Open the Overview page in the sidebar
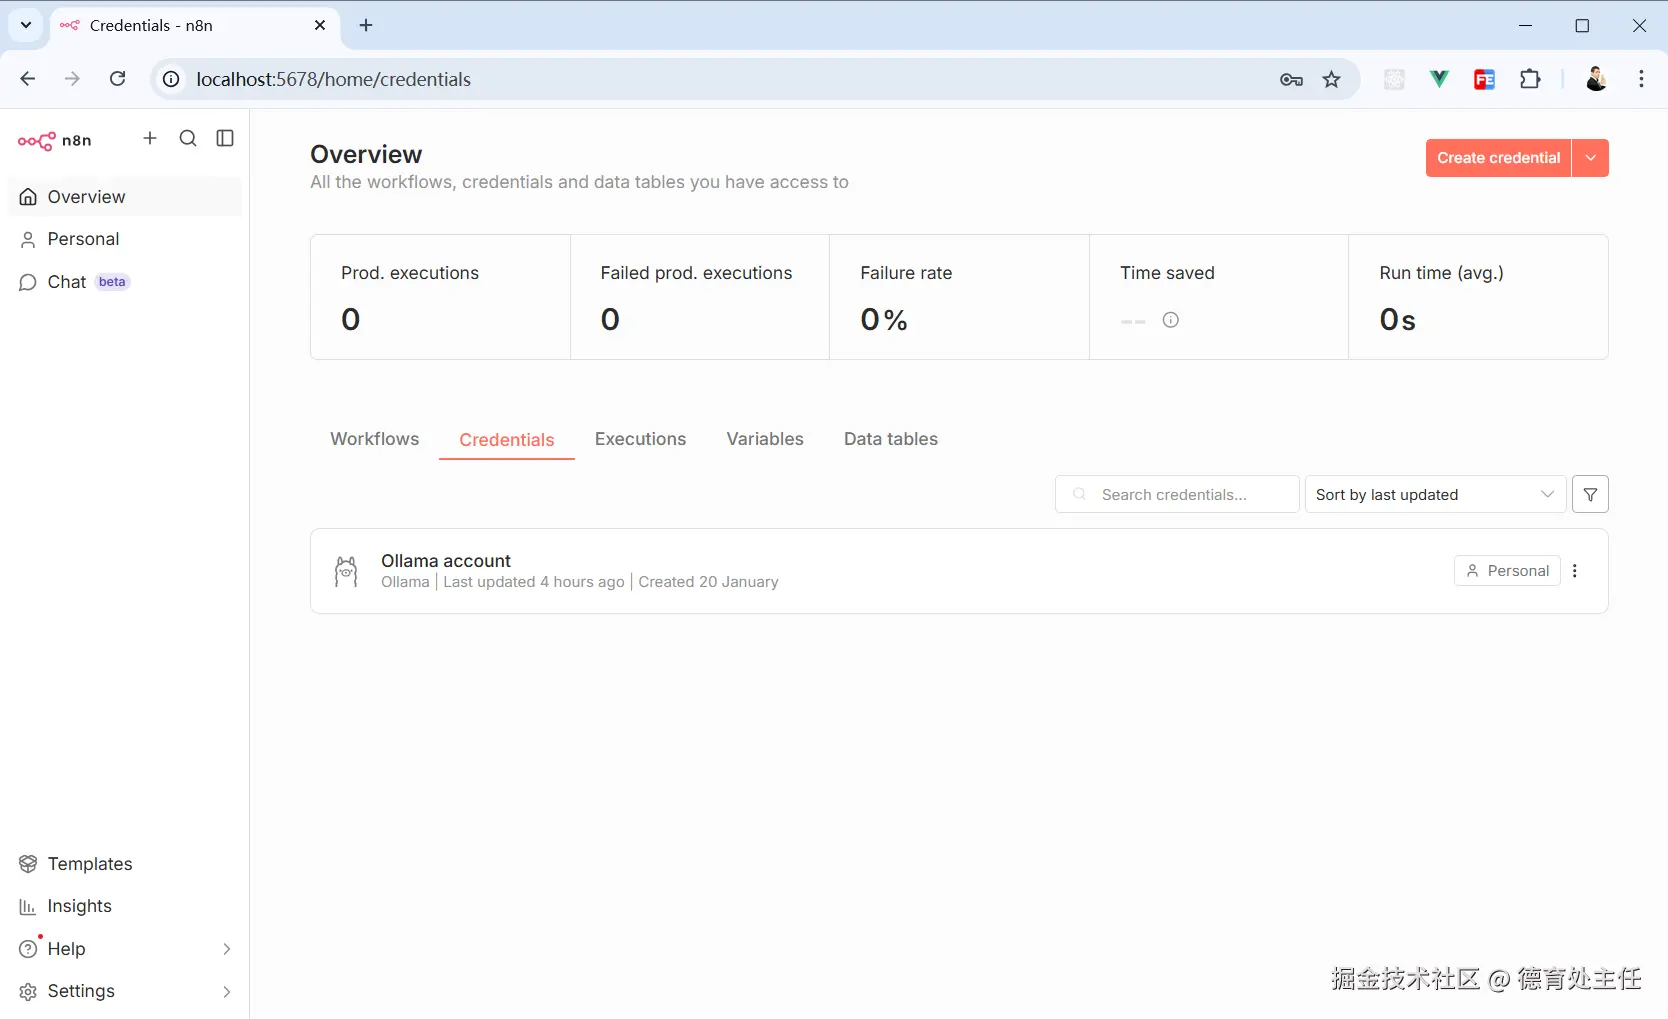 125,197
